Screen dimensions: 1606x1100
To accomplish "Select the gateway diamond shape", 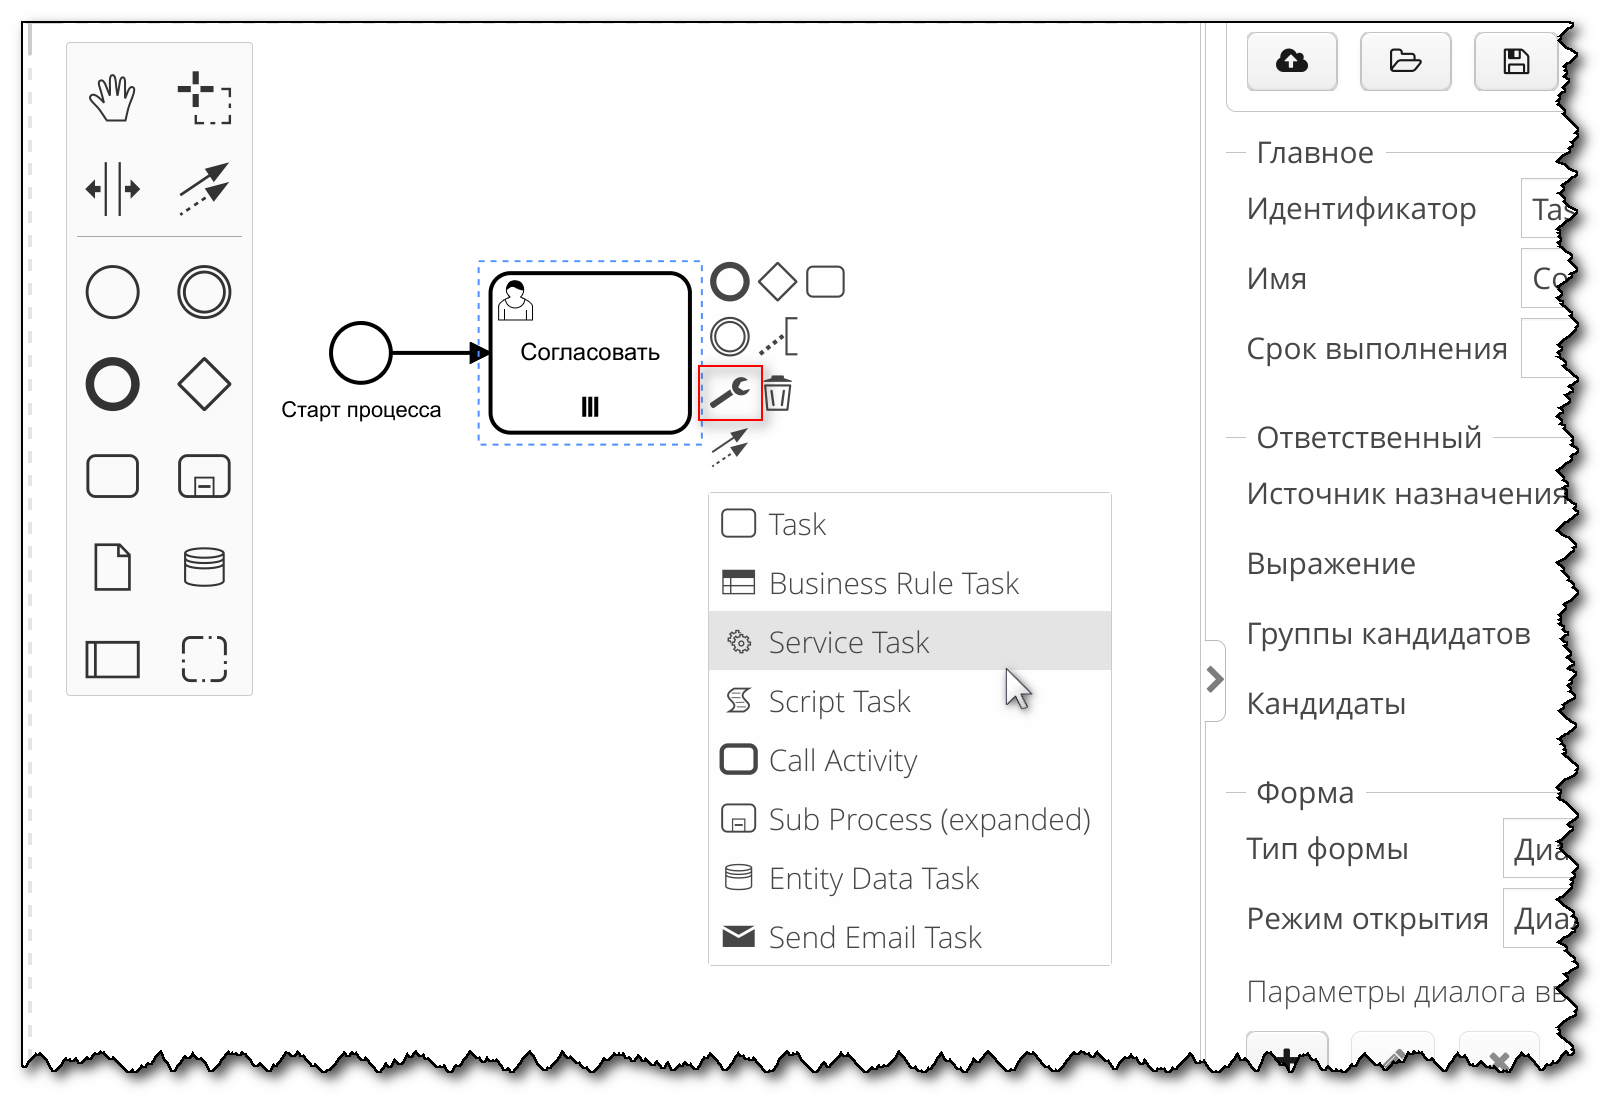I will tap(204, 383).
